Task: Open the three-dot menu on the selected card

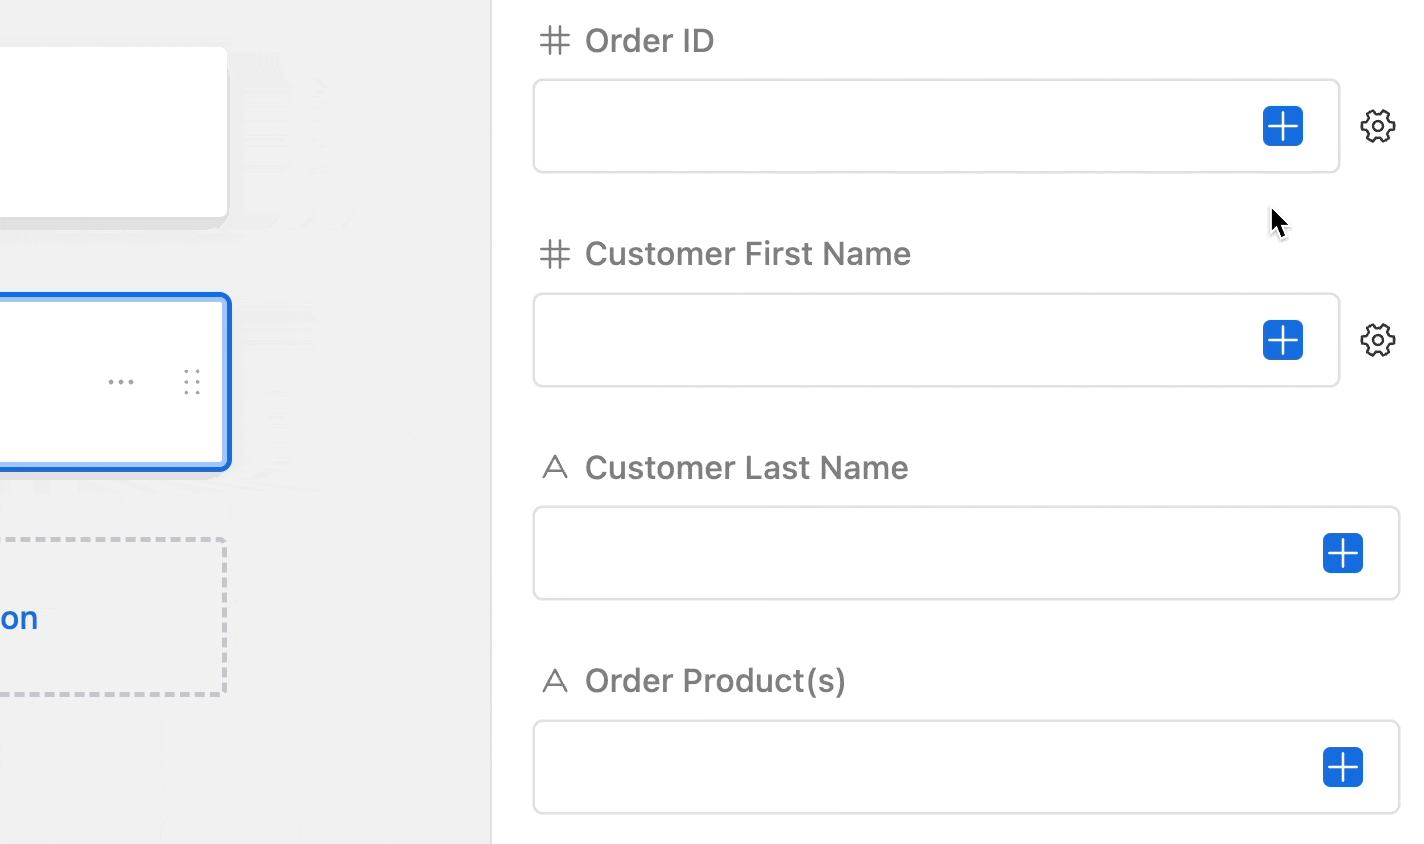Action: pyautogui.click(x=121, y=382)
